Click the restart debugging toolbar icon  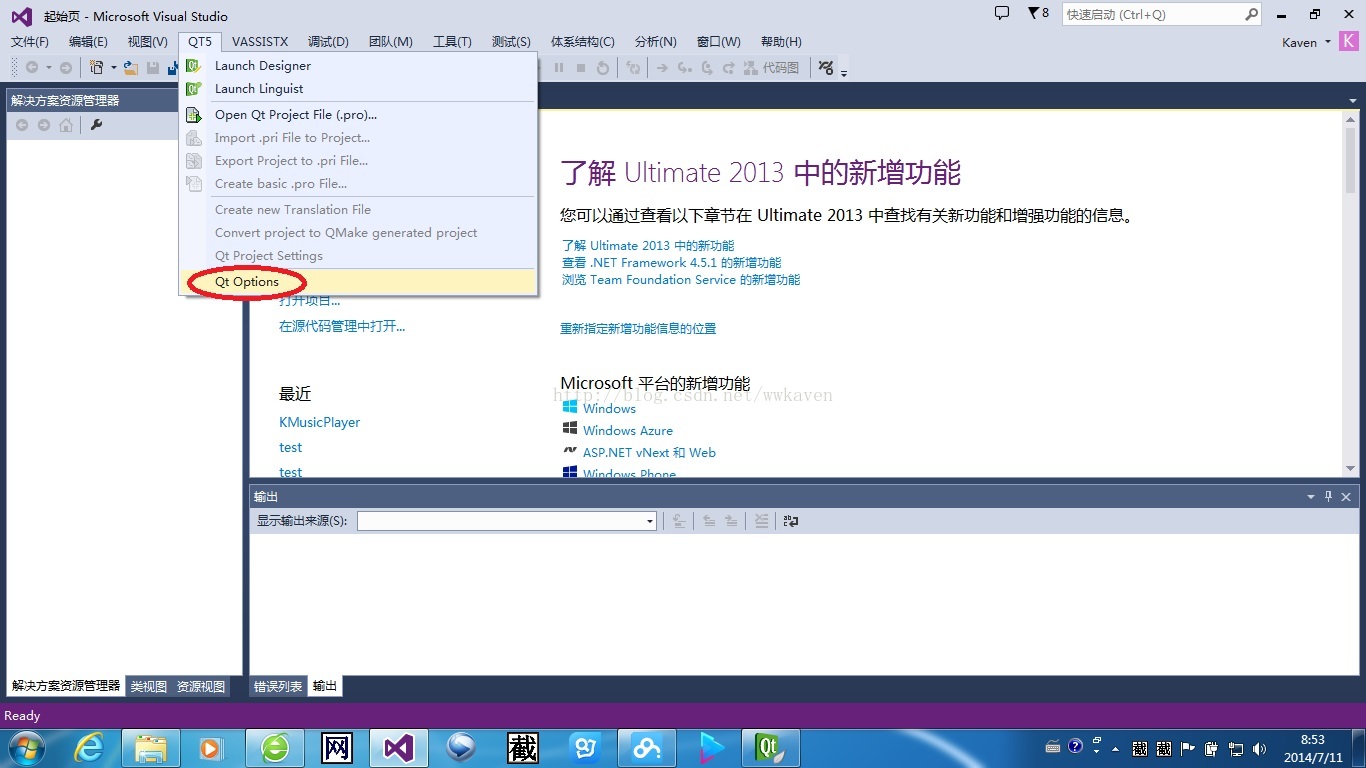(603, 67)
